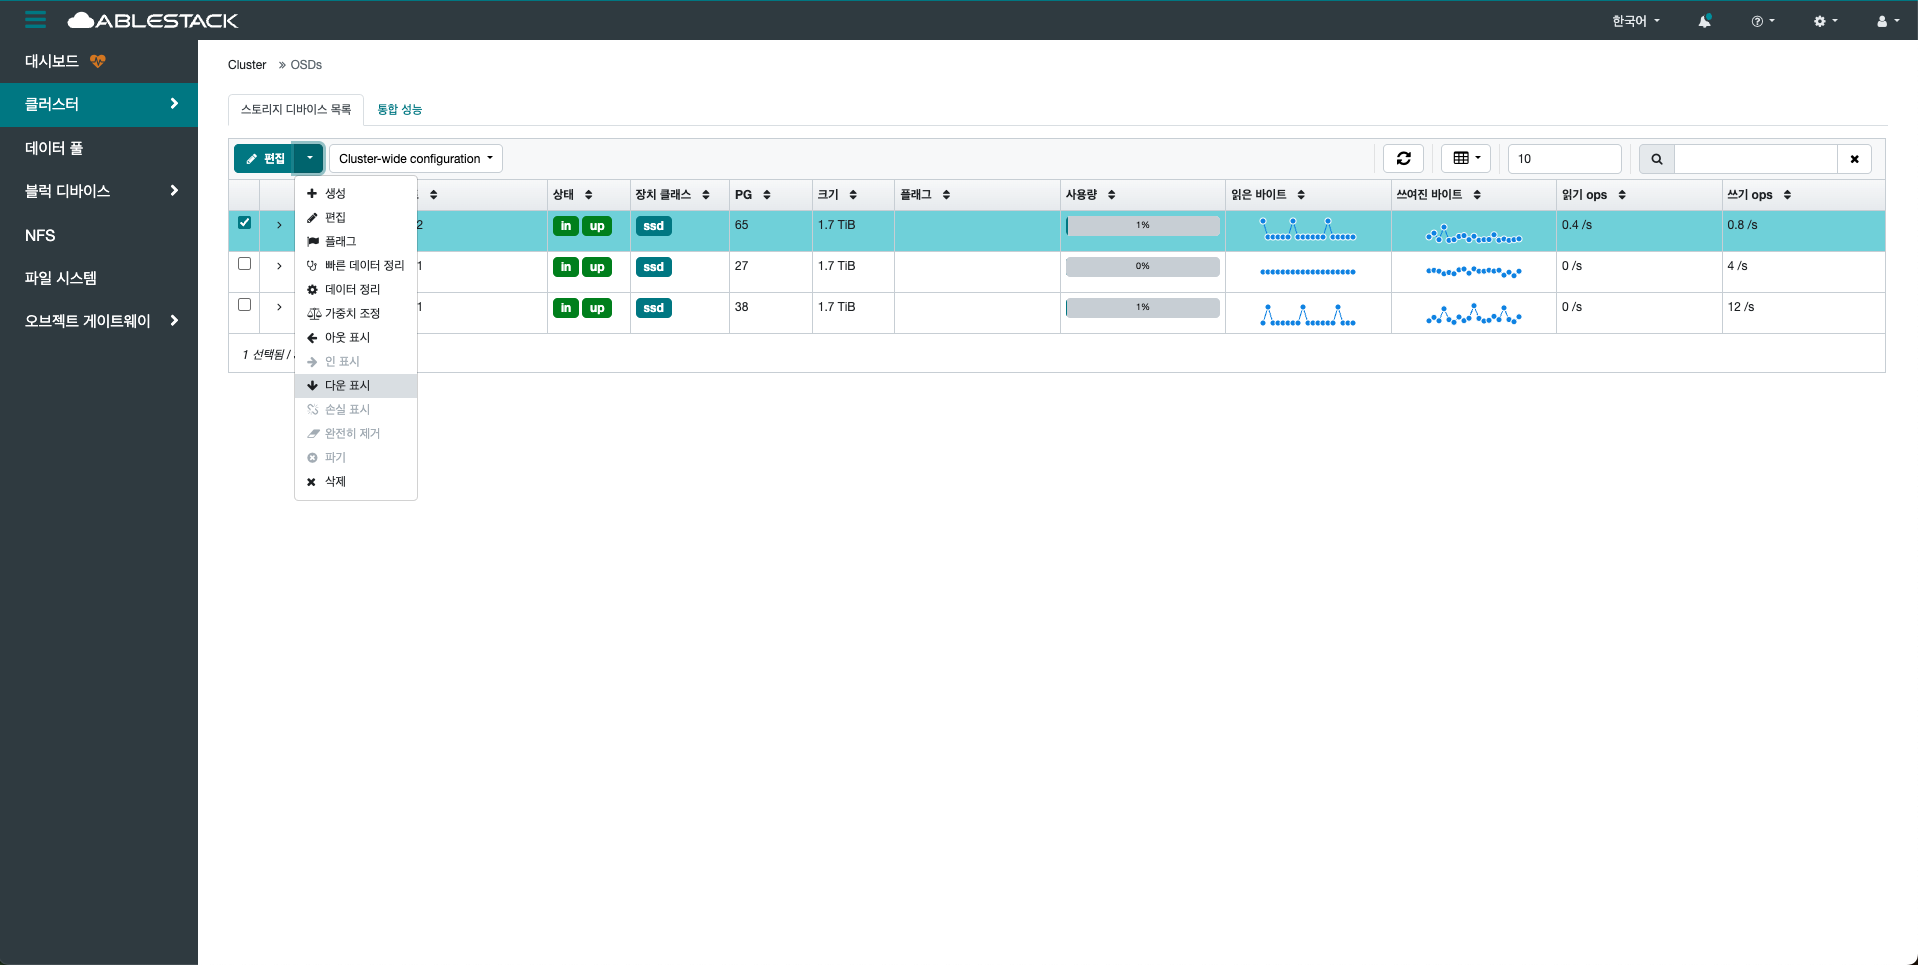Screen dimensions: 1918x965
Task: Open the user profile menu
Action: tap(1887, 21)
